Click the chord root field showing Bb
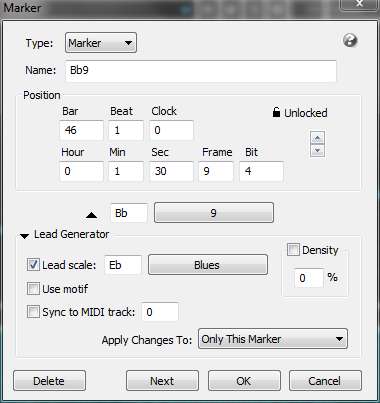The image size is (380, 403). pos(129,213)
